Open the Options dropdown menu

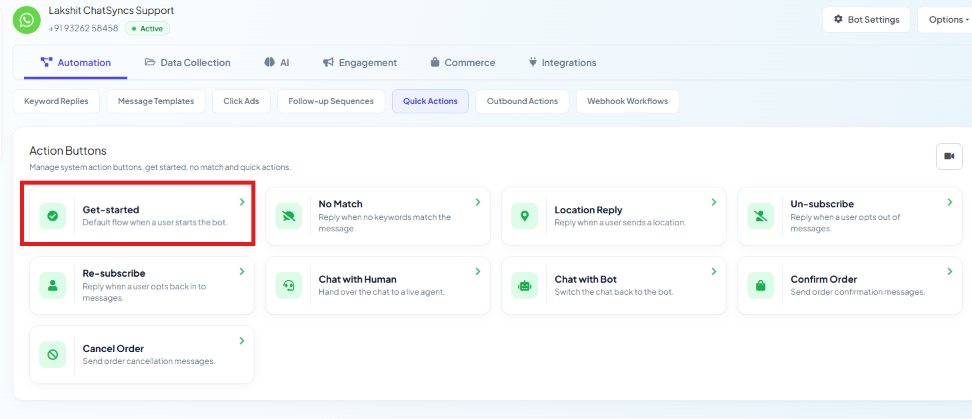(945, 20)
